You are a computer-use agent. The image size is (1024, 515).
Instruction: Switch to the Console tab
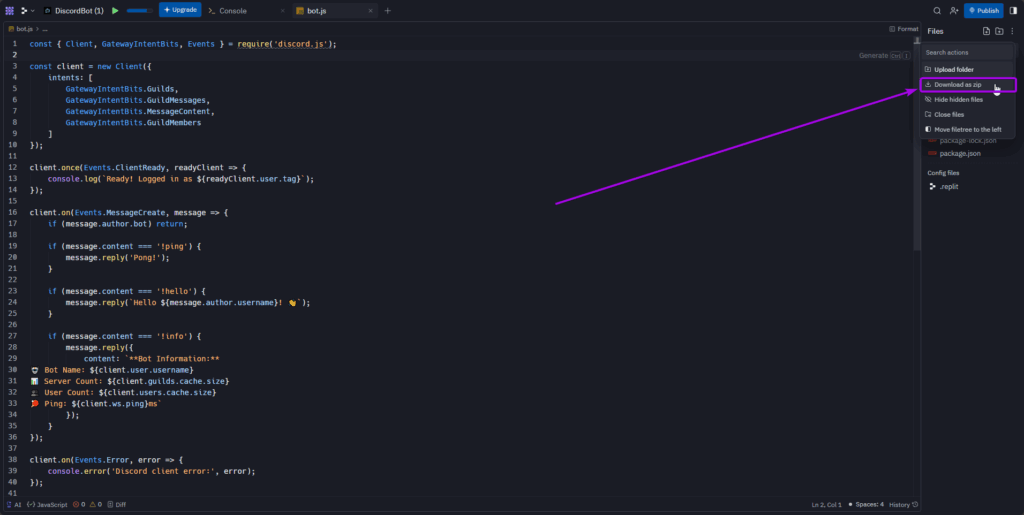tap(232, 10)
